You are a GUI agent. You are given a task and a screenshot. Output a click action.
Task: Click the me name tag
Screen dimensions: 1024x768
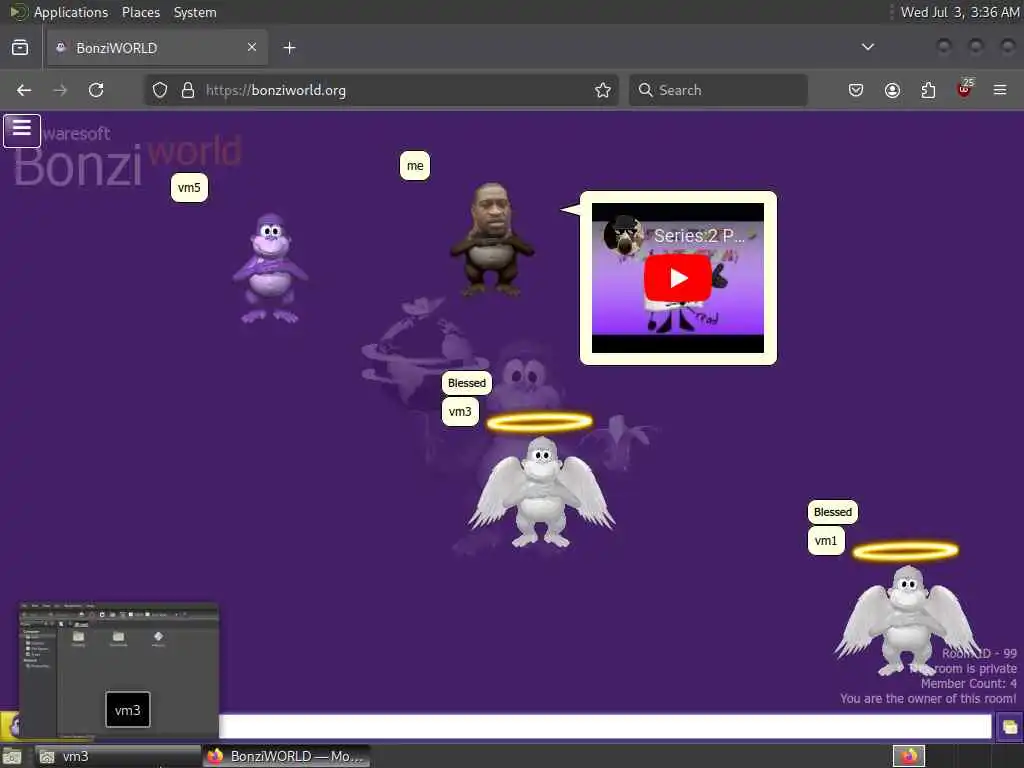[415, 166]
